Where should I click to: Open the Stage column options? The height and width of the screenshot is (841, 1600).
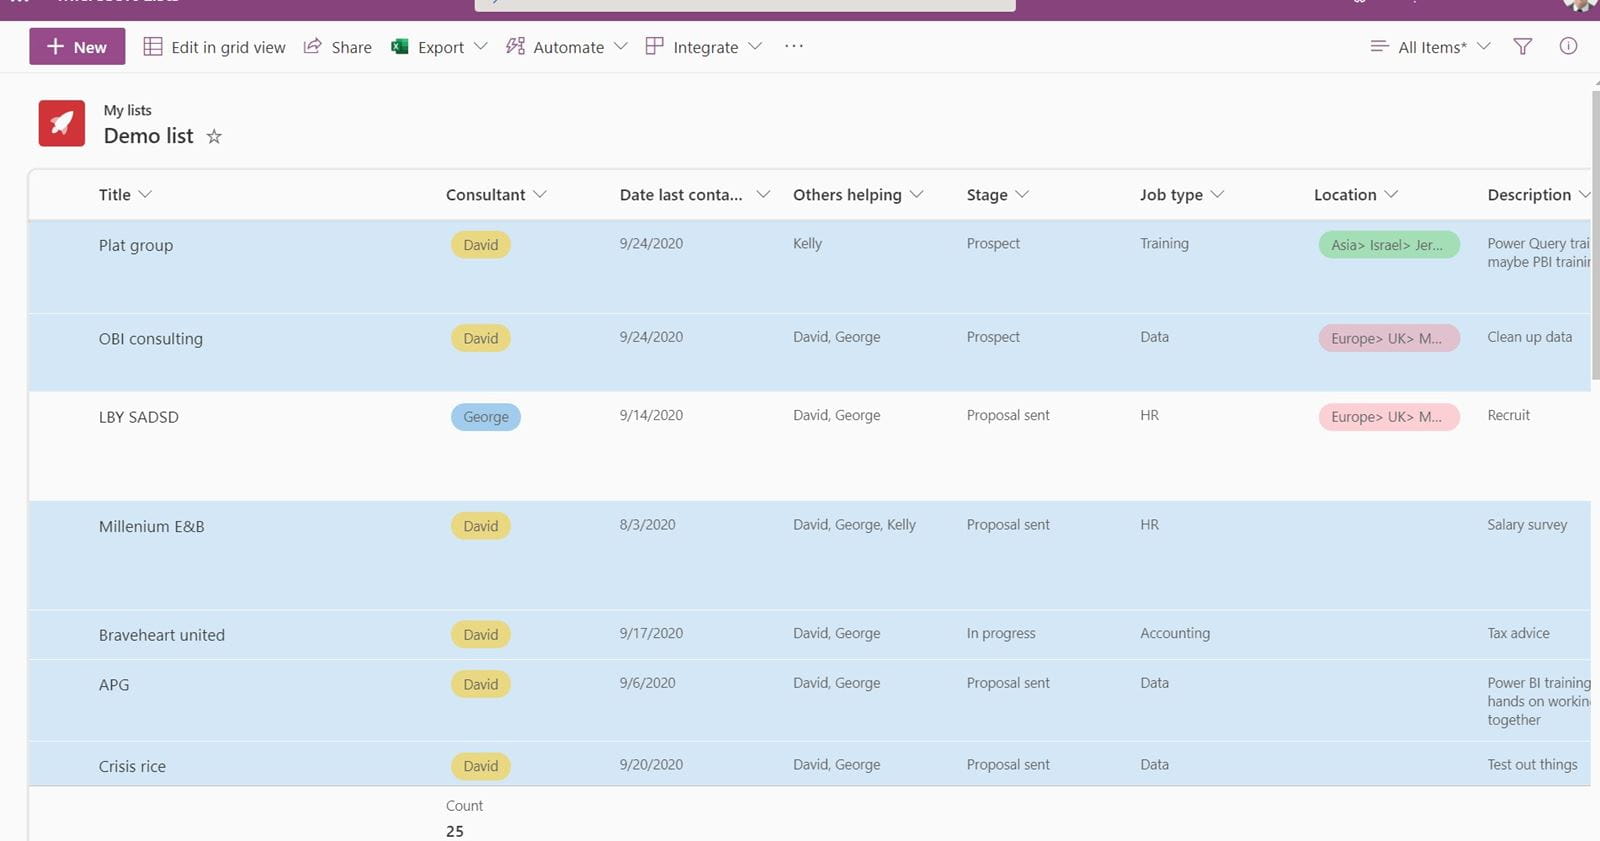[997, 195]
